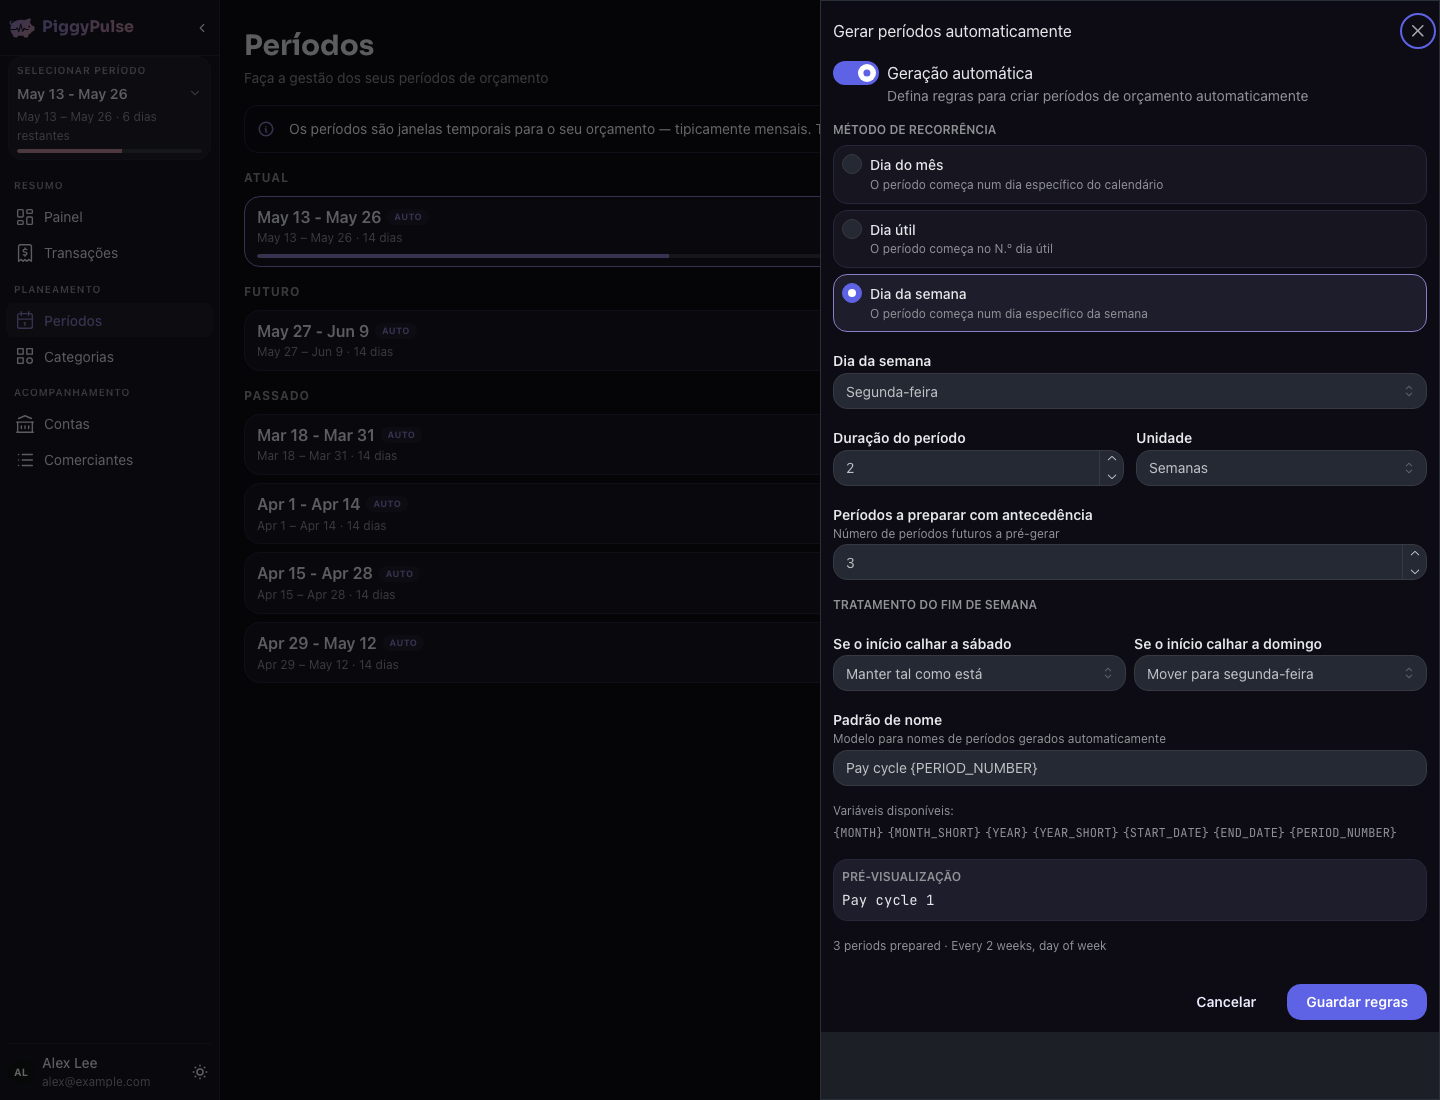Screen dimensions: 1440x1100
Task: Open the Apr 1 - Apr 14 past period card
Action: point(532,514)
